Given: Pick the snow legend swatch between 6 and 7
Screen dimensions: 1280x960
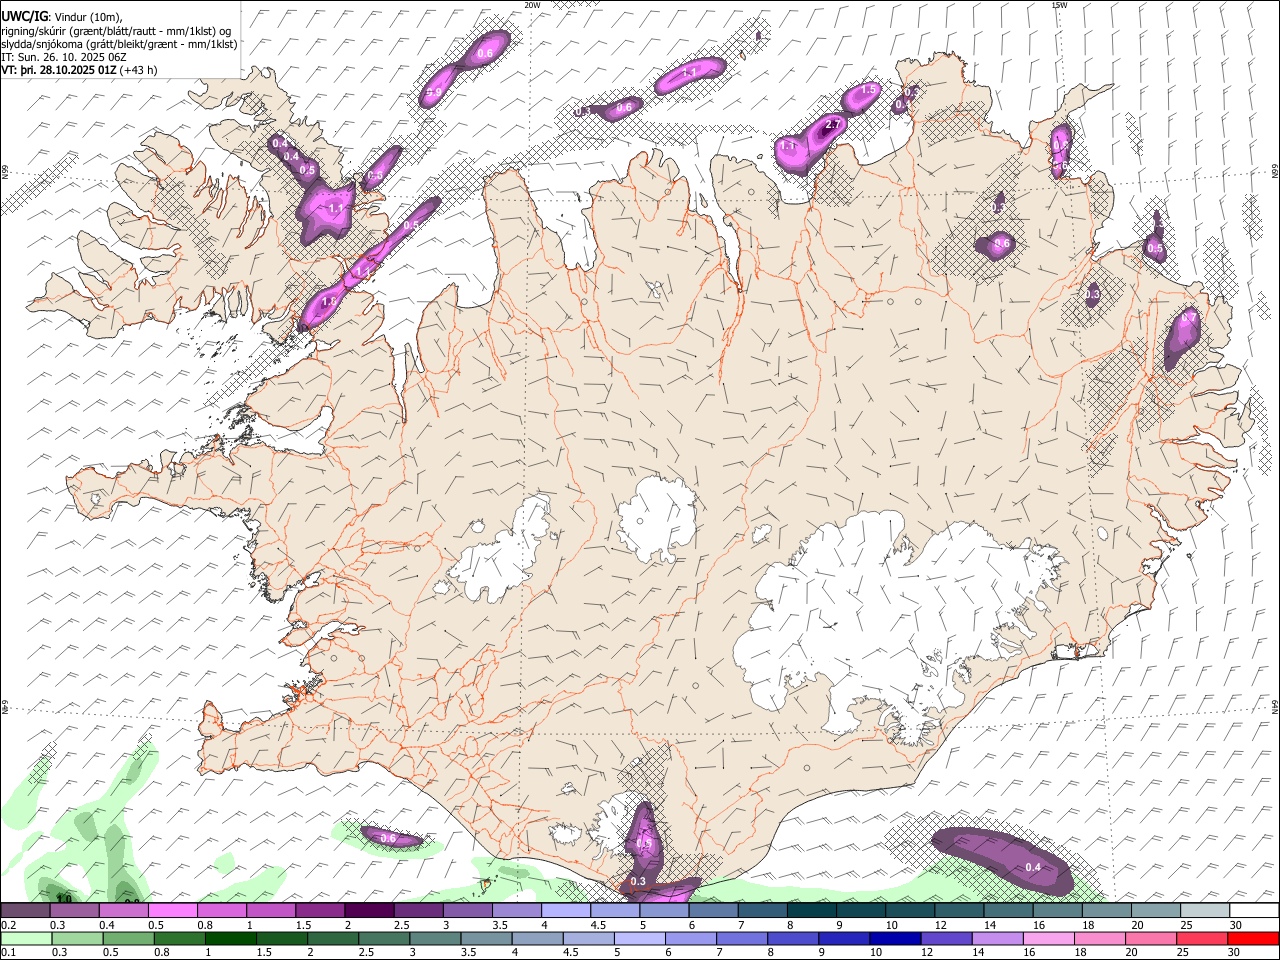Looking at the screenshot, I should (714, 911).
